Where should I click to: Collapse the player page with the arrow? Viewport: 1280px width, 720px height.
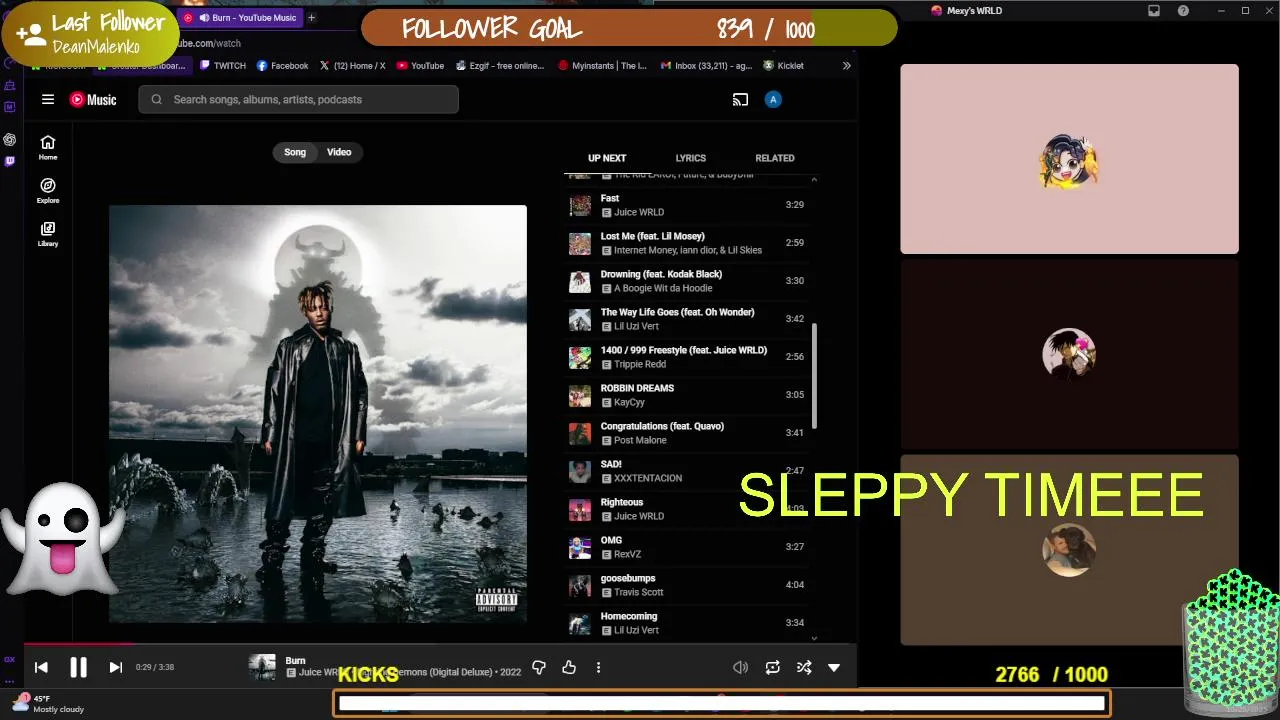[834, 667]
